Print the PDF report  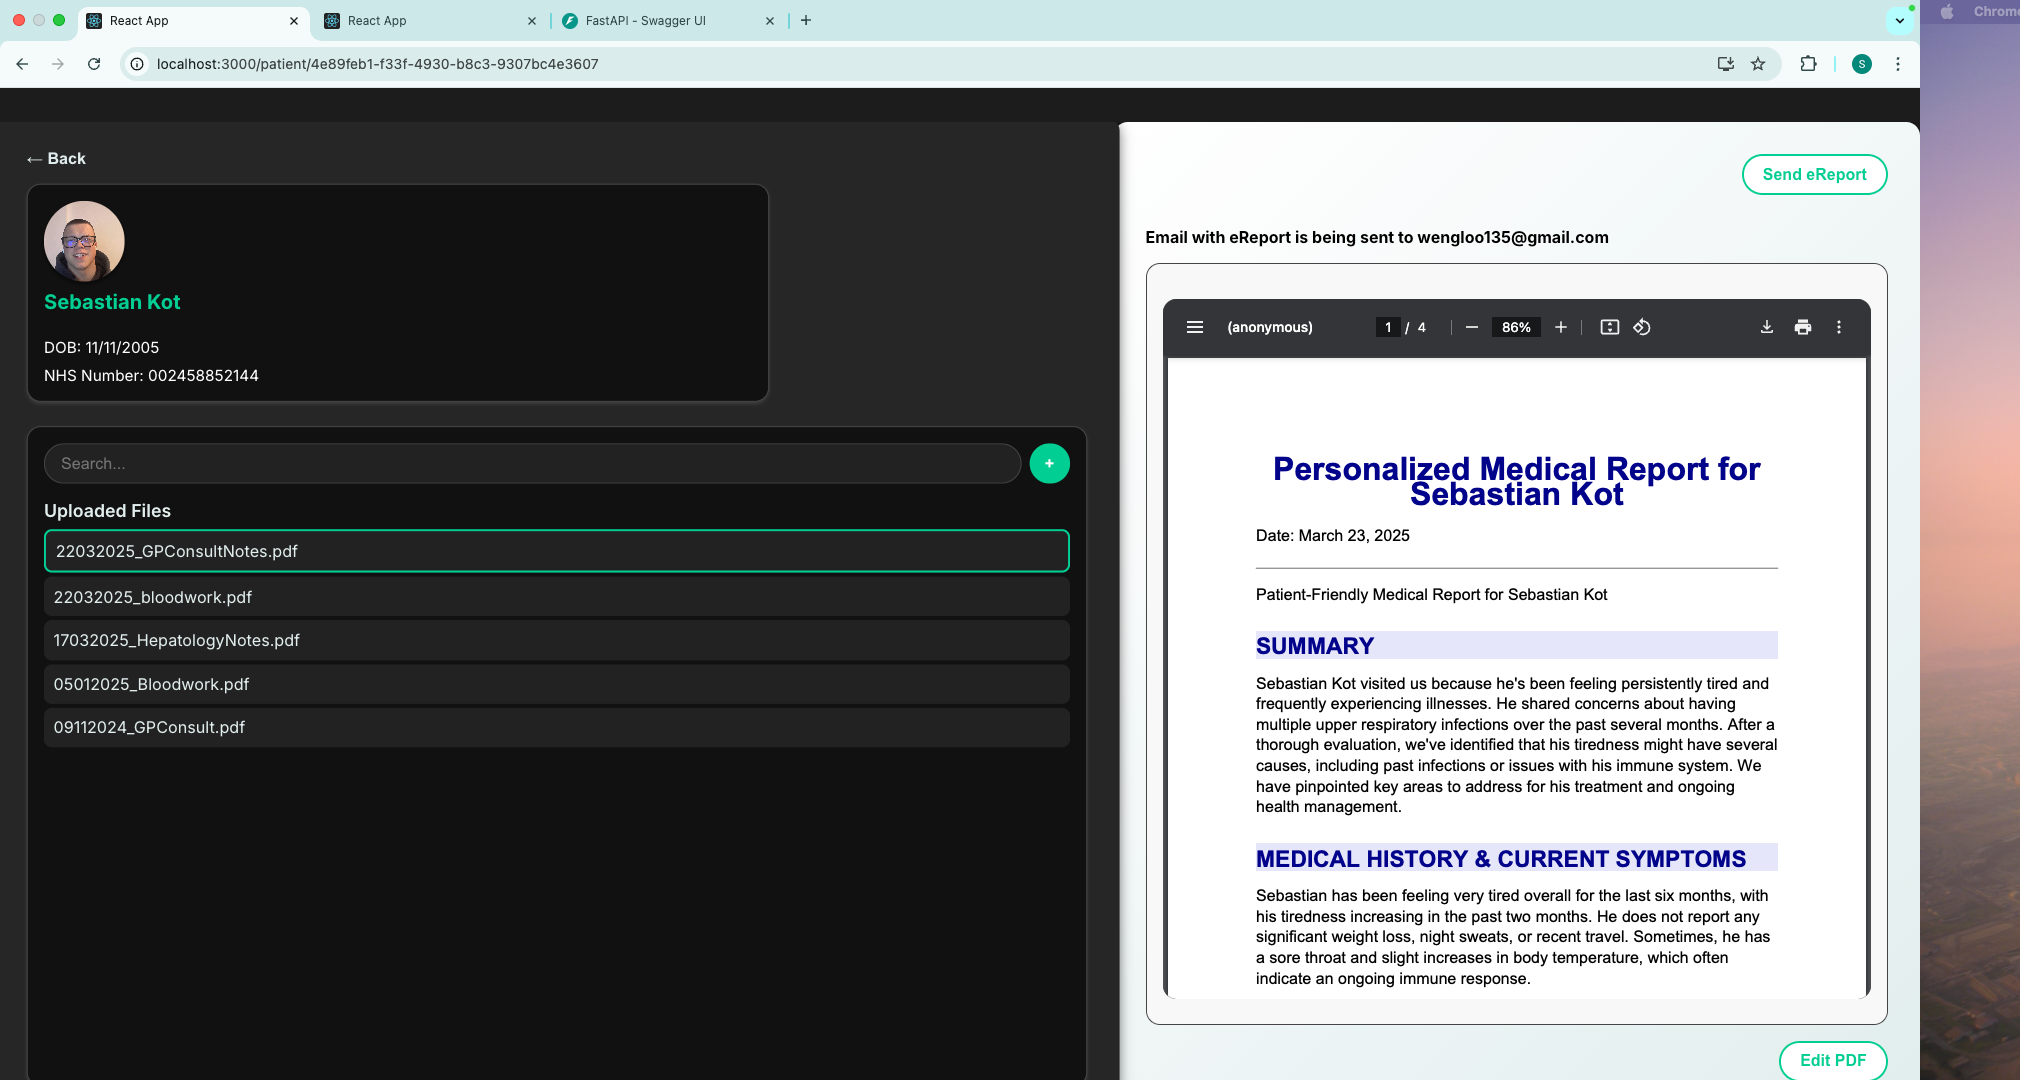pyautogui.click(x=1802, y=327)
